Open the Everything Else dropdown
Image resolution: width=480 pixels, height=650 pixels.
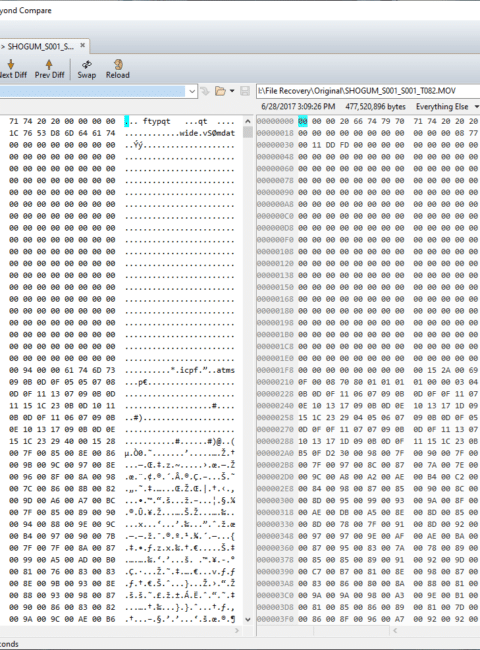(447, 107)
